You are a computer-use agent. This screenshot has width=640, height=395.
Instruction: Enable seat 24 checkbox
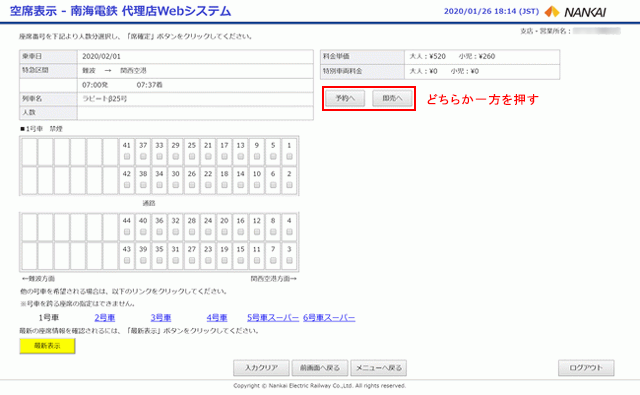(208, 232)
